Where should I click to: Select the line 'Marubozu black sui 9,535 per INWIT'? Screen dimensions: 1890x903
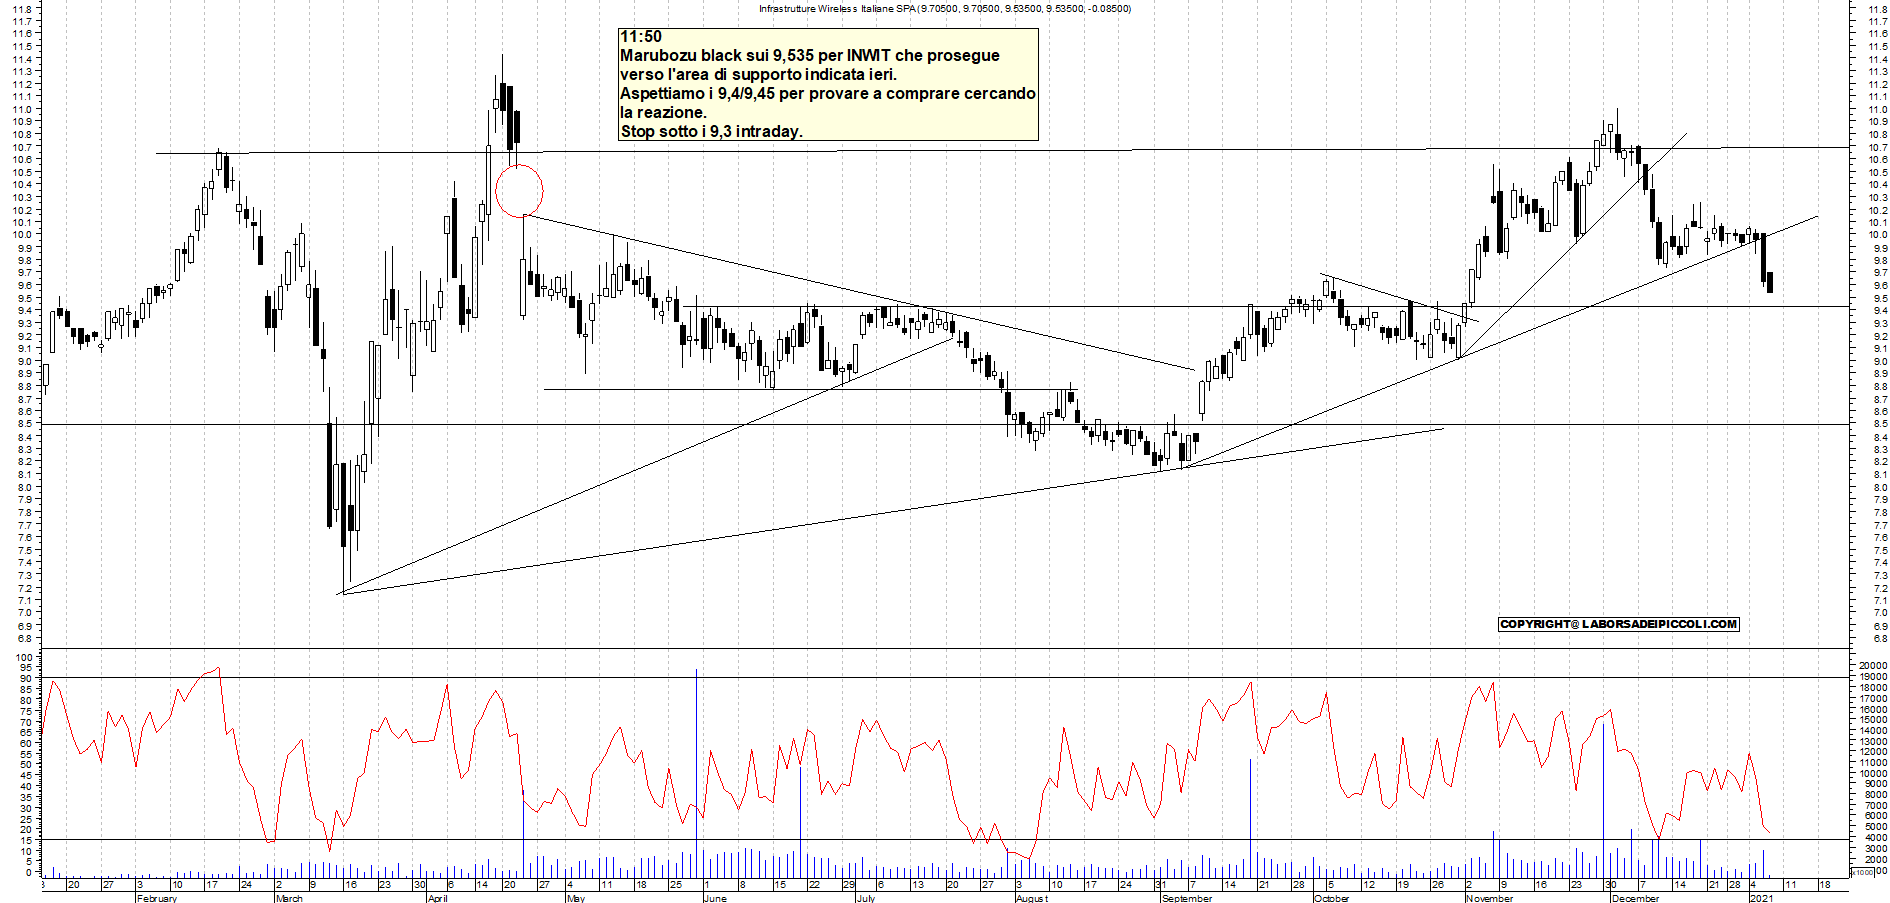click(x=755, y=56)
